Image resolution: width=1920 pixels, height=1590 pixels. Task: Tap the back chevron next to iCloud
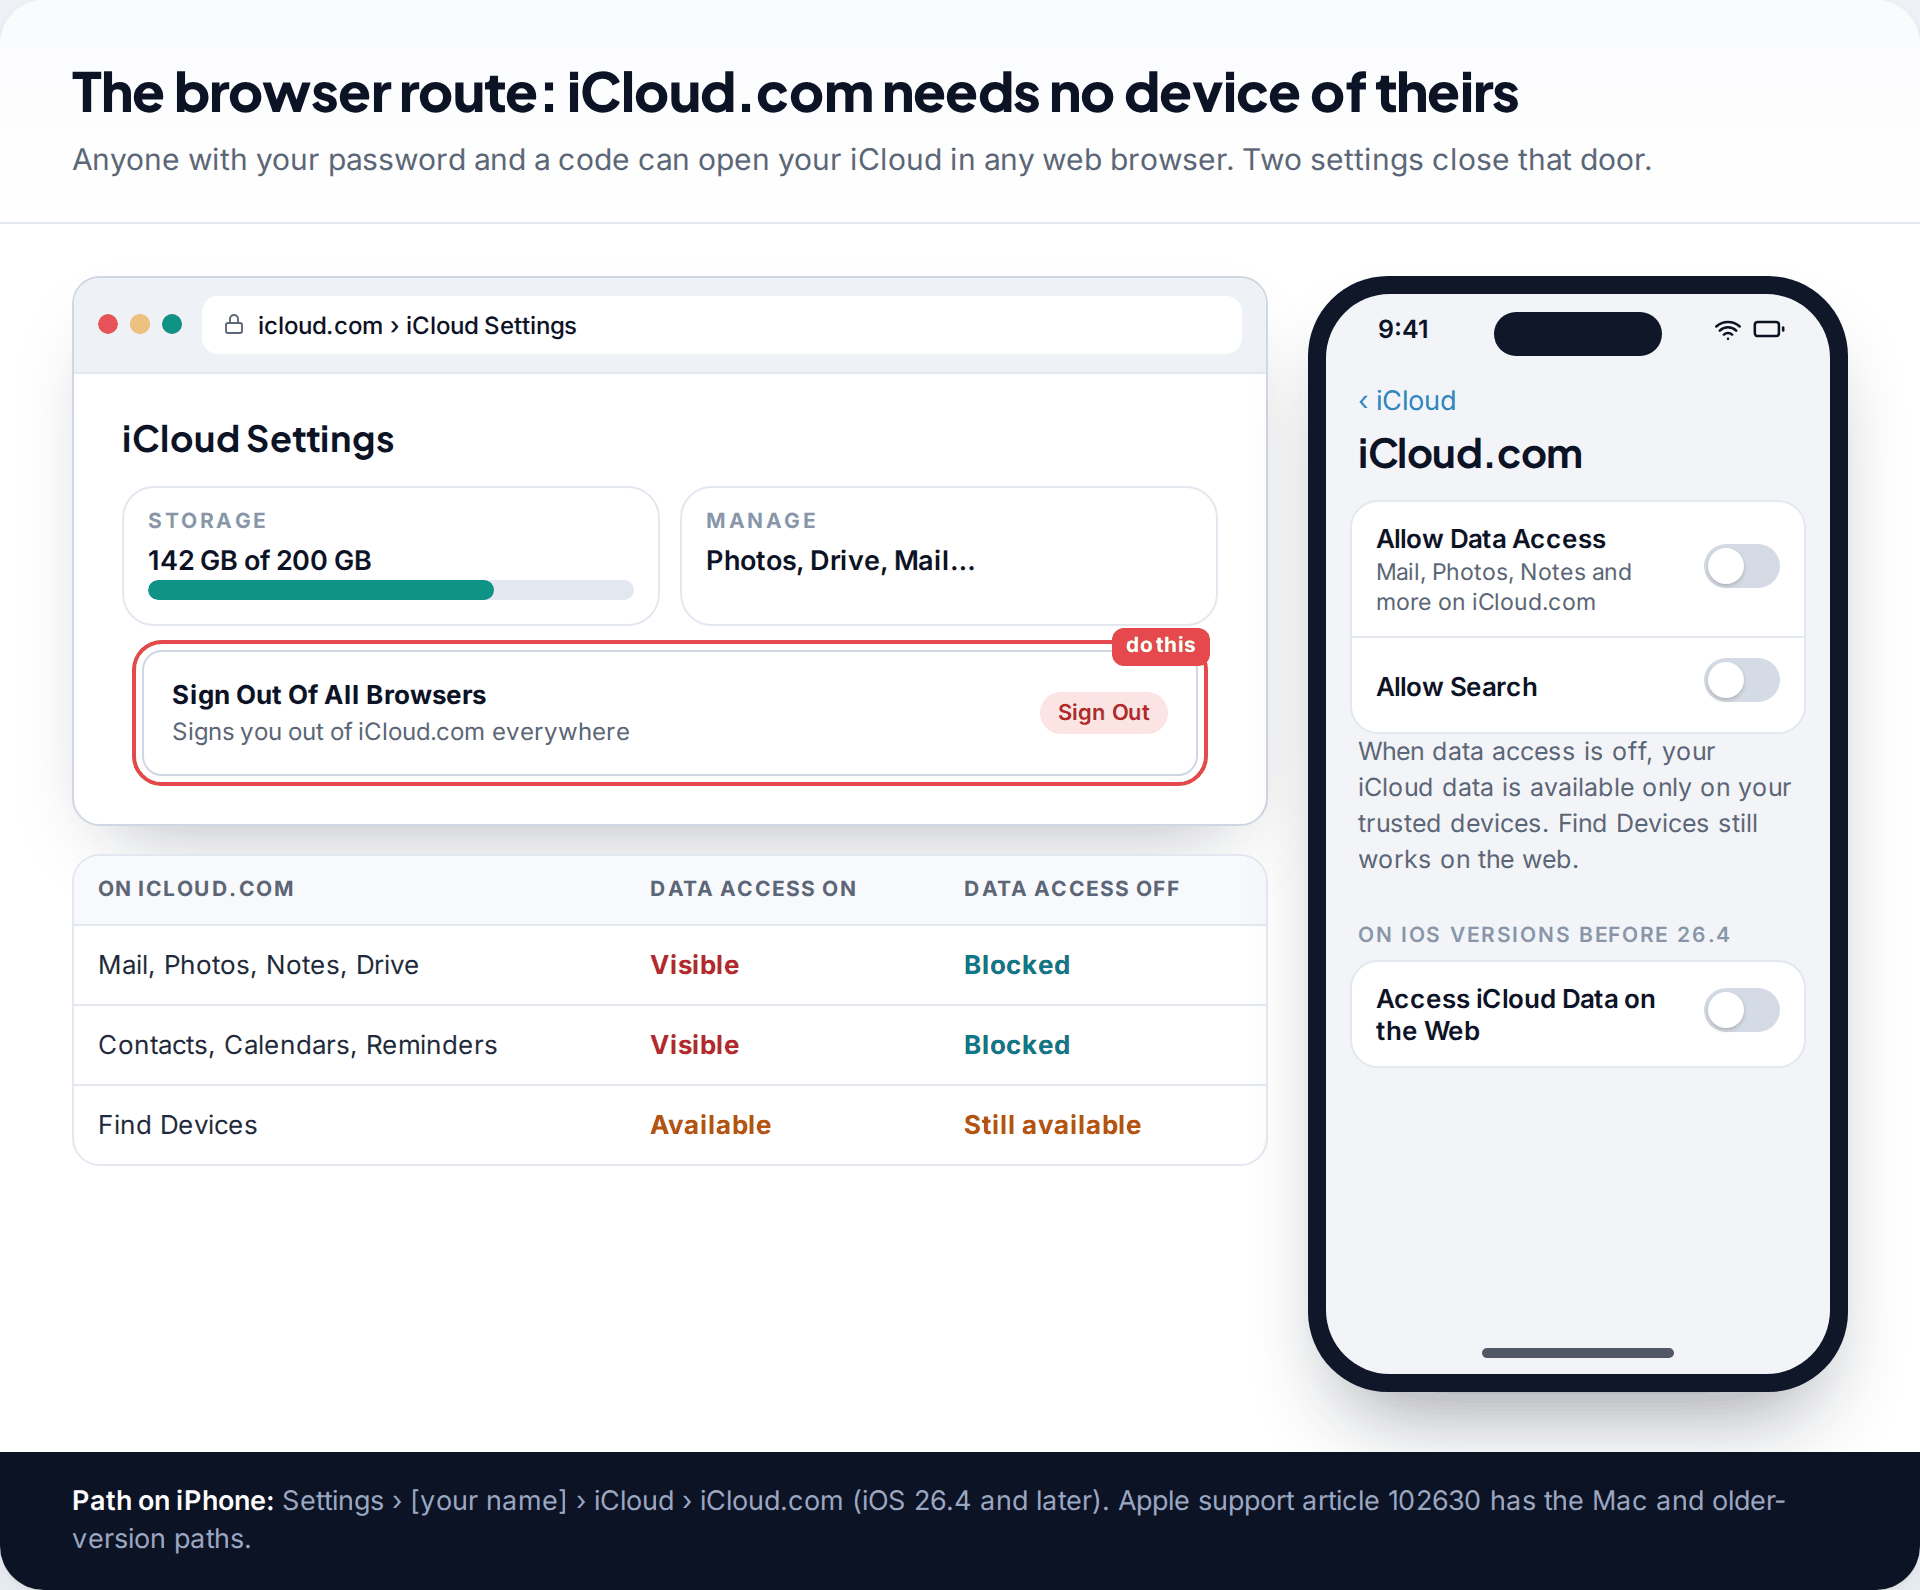pyautogui.click(x=1363, y=401)
